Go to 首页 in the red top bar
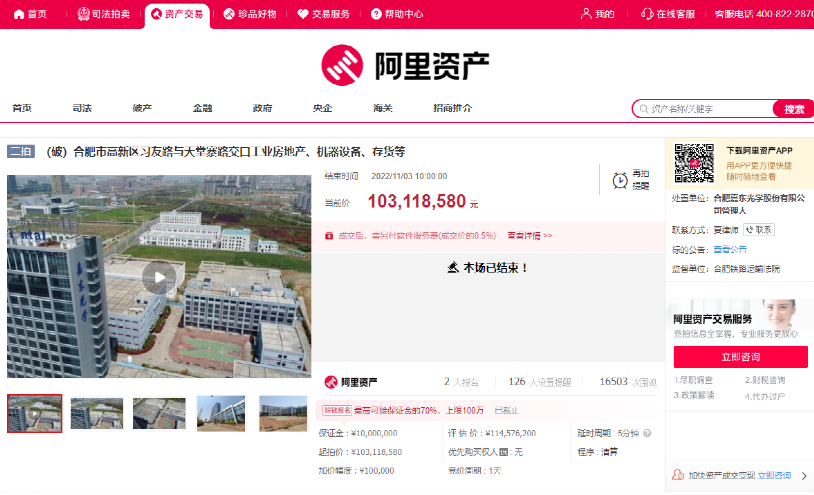This screenshot has height=495, width=814. (x=30, y=14)
